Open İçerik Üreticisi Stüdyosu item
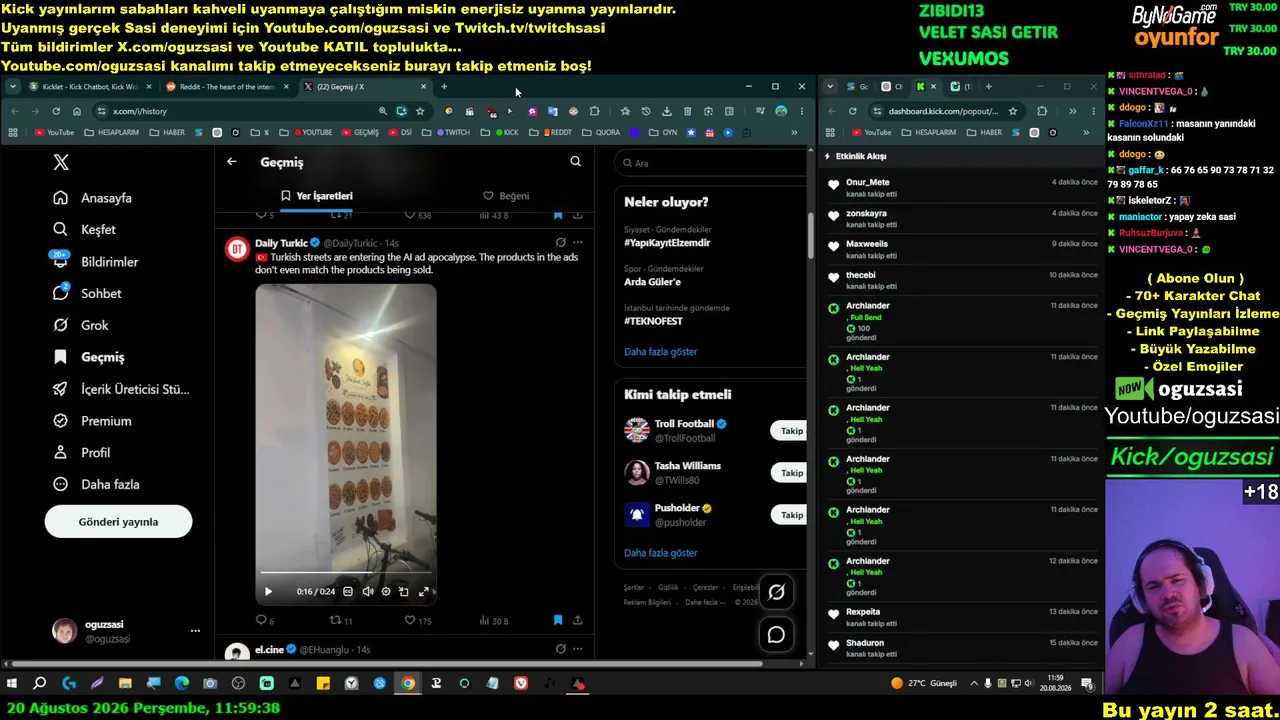Viewport: 1280px width, 720px height. click(121, 389)
